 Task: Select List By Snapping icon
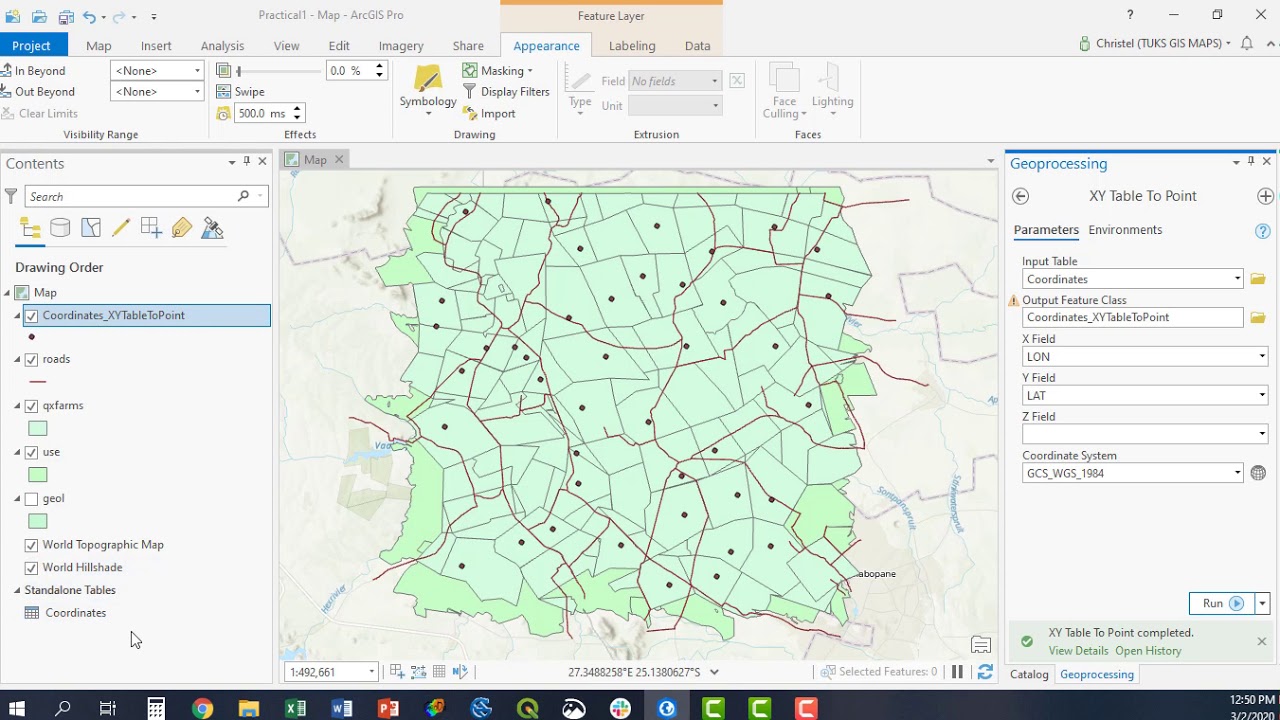coord(151,228)
